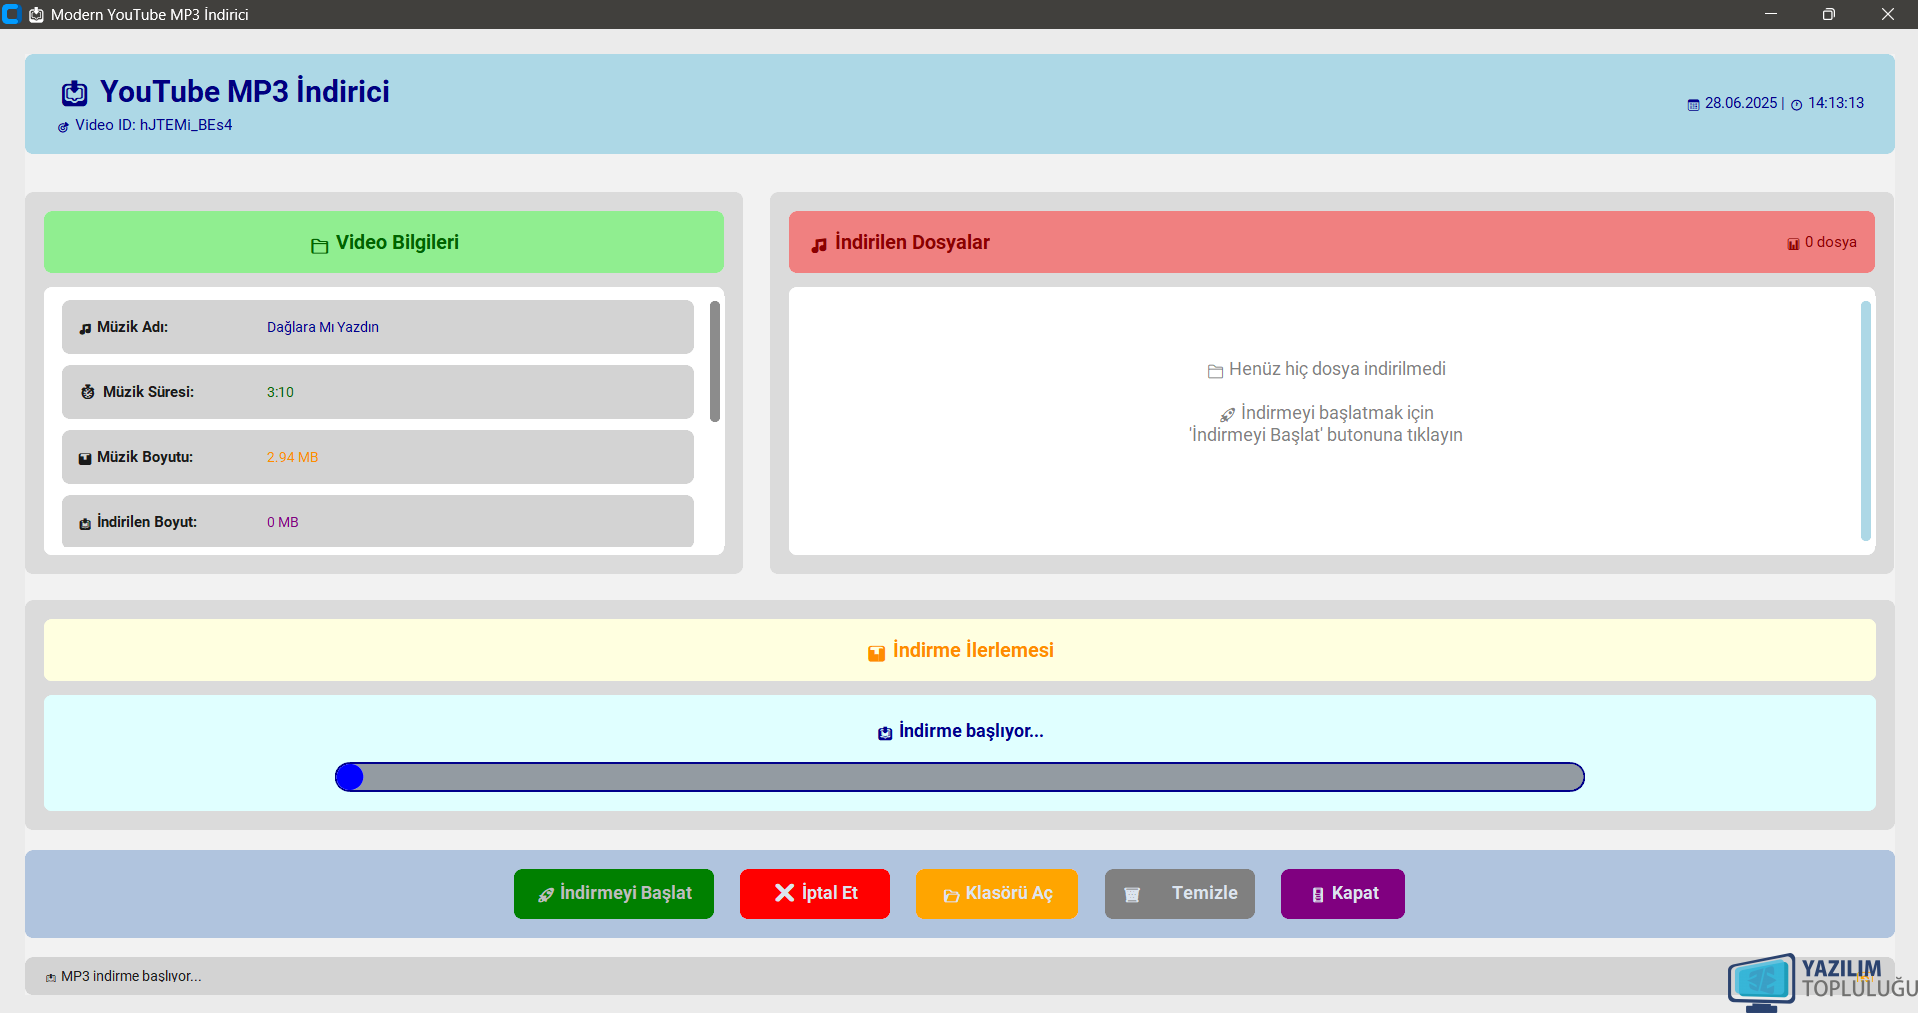Minimize the Modern YouTube MP3 İndirici window

(1771, 14)
